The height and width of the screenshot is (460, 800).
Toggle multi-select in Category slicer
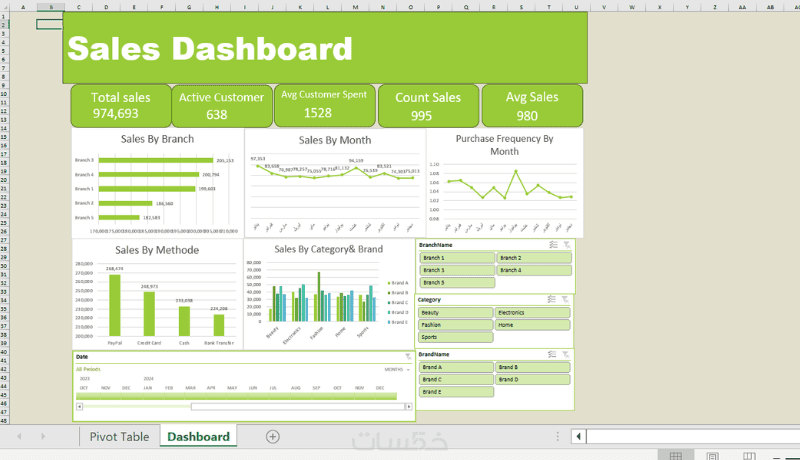click(552, 299)
